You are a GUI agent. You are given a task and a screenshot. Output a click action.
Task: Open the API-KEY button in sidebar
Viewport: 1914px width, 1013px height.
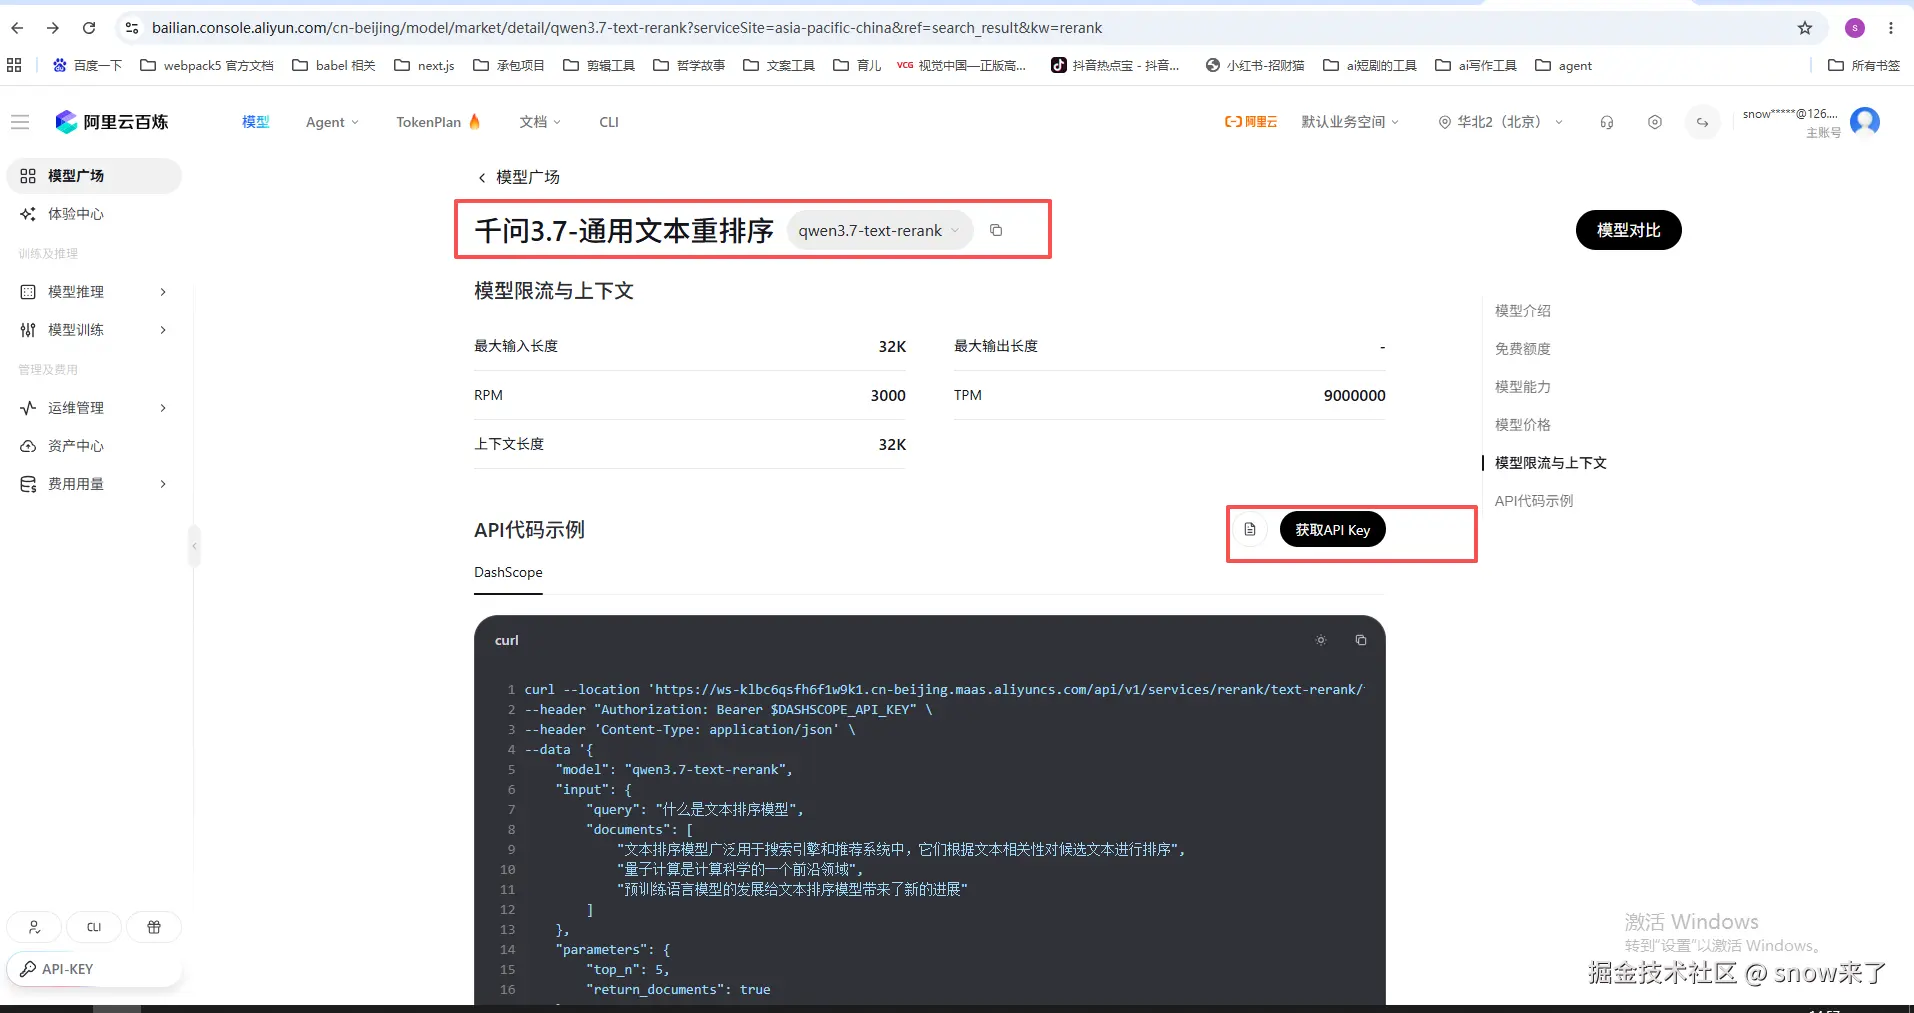point(94,969)
